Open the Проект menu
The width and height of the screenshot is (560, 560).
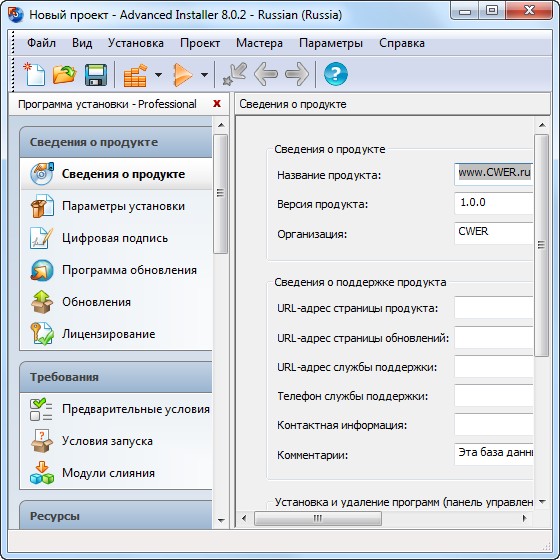coord(200,43)
